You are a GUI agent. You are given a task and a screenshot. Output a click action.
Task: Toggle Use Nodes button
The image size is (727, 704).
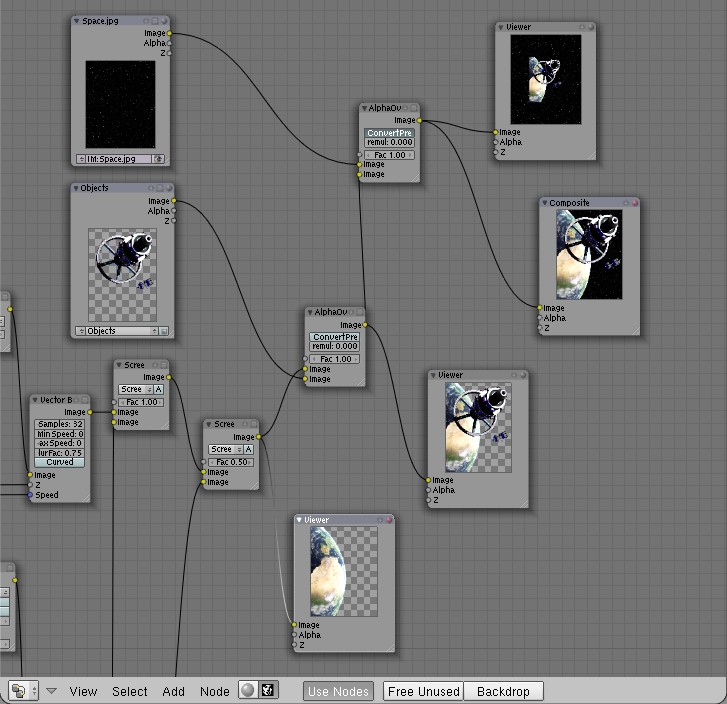[x=338, y=691]
